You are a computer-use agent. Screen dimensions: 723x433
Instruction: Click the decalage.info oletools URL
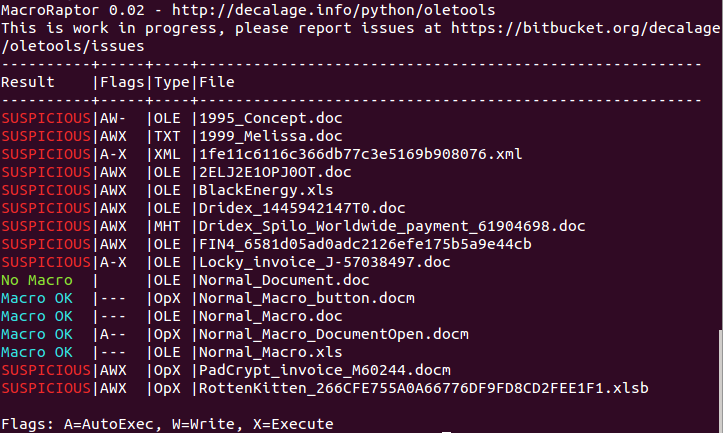333,10
